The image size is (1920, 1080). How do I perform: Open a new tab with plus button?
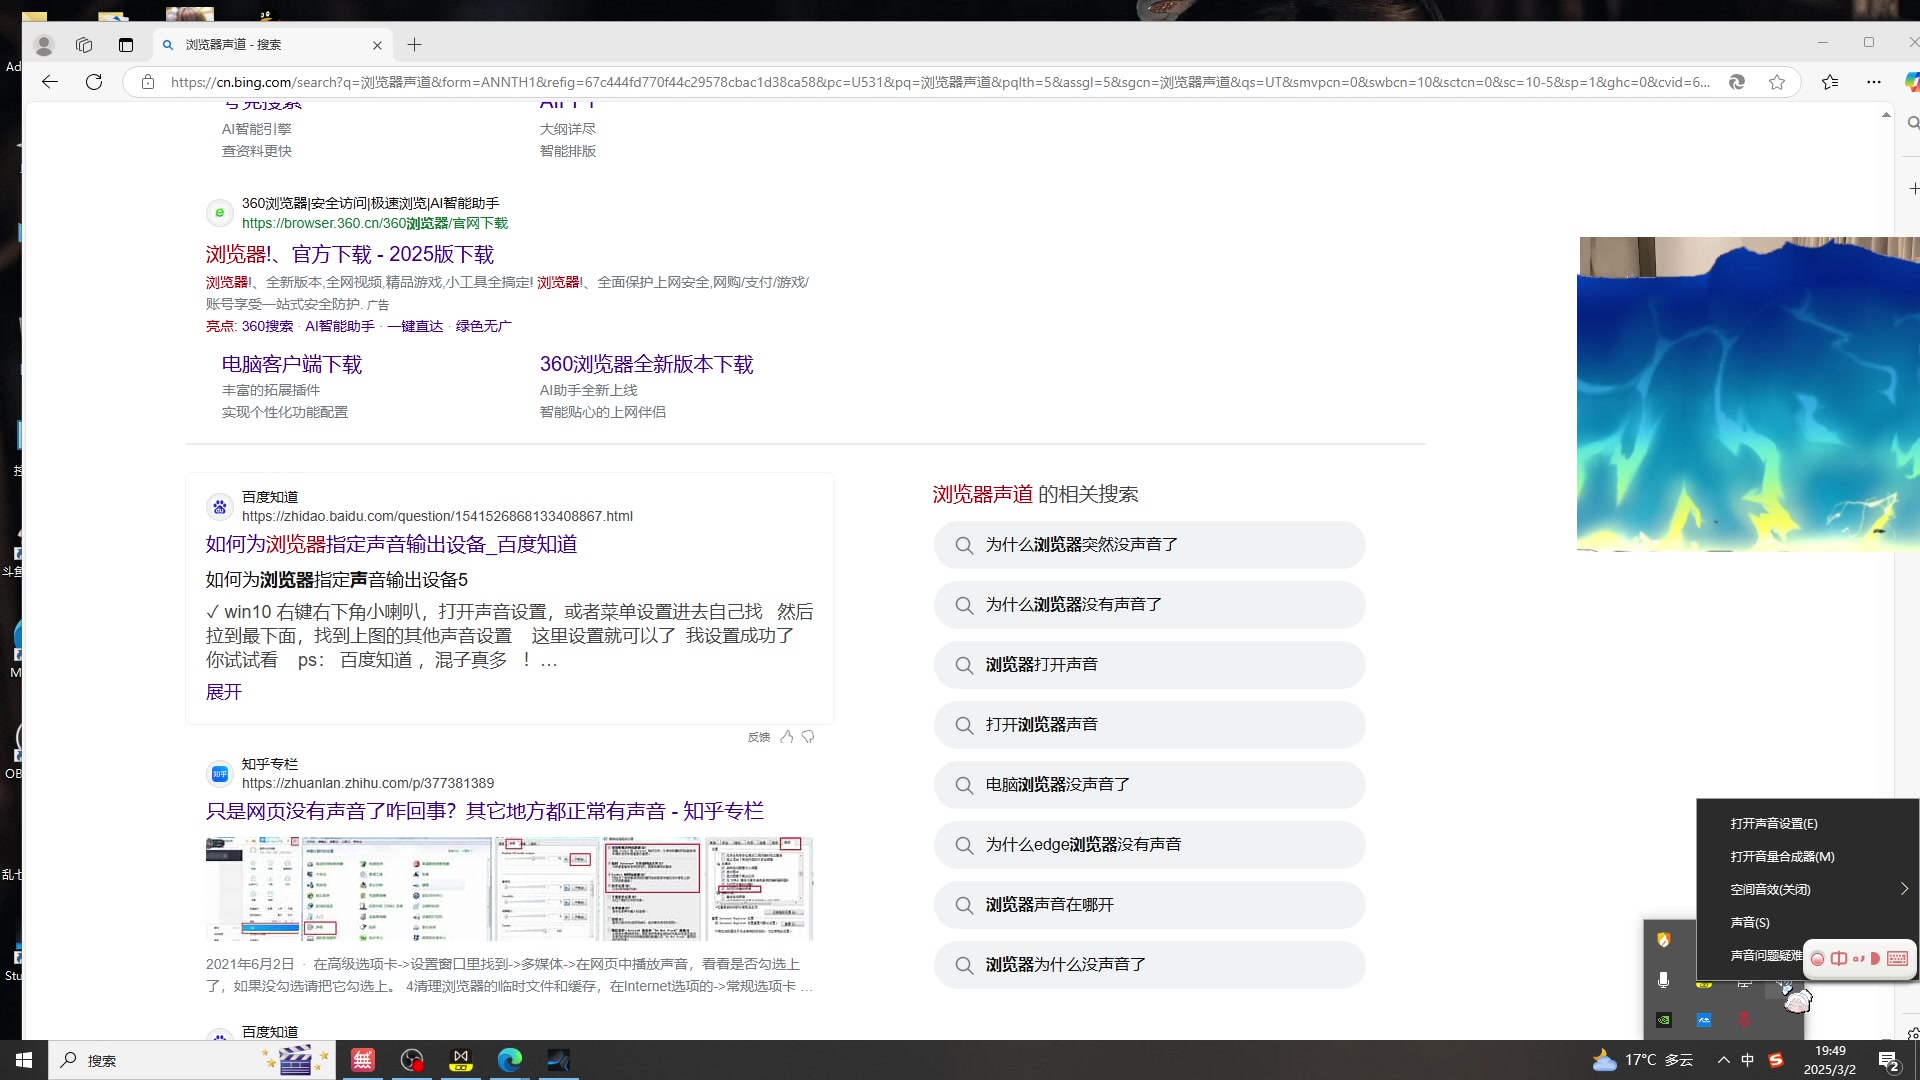[x=414, y=45]
